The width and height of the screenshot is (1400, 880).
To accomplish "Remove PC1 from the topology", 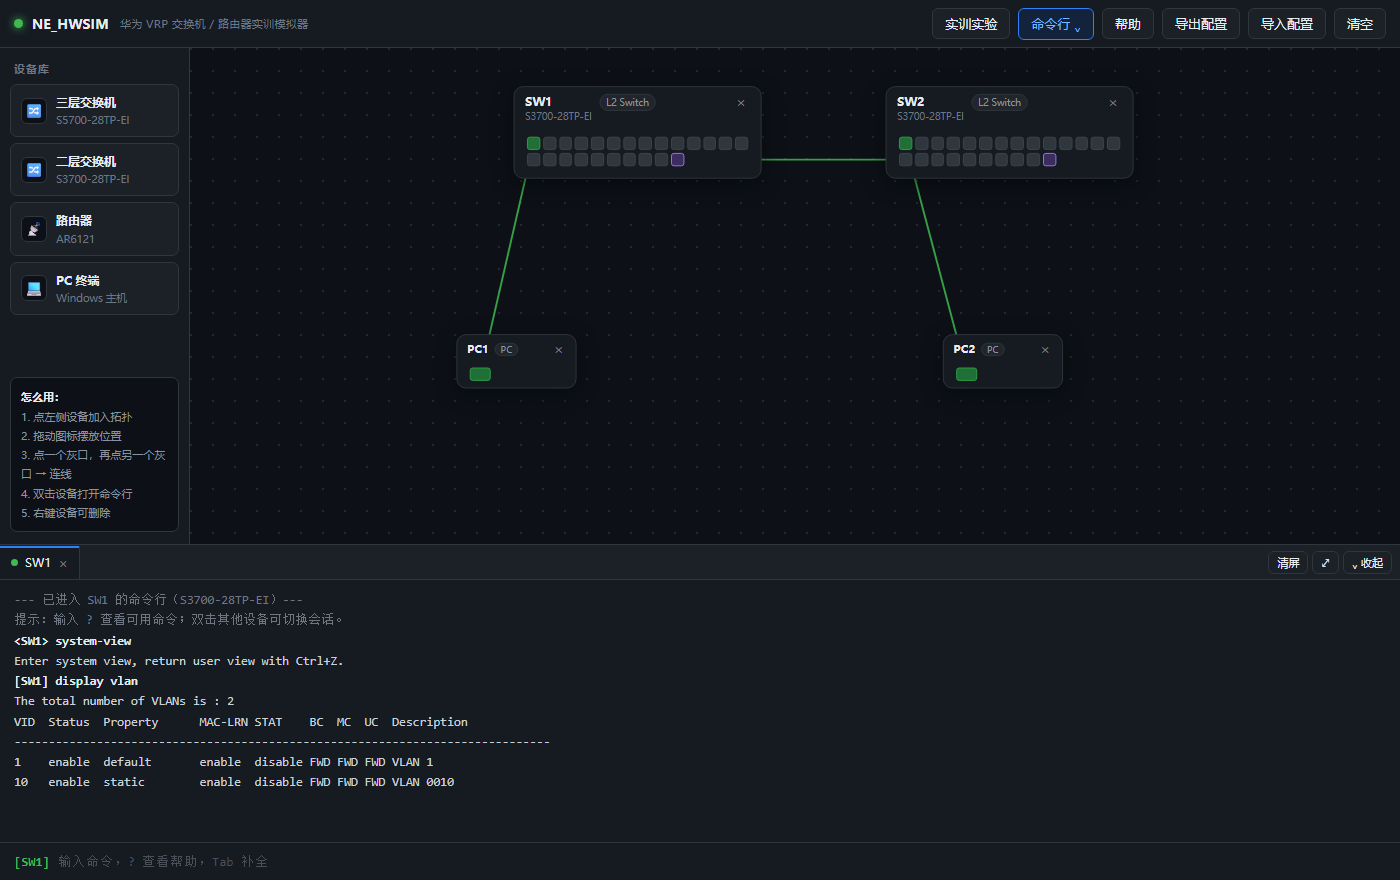I will 559,350.
